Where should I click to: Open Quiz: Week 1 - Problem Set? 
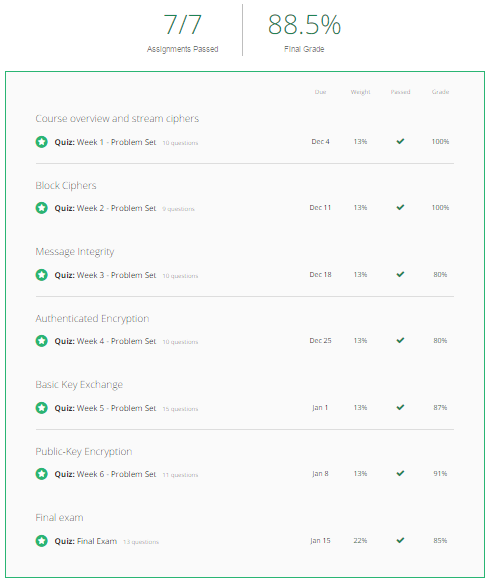click(105, 142)
